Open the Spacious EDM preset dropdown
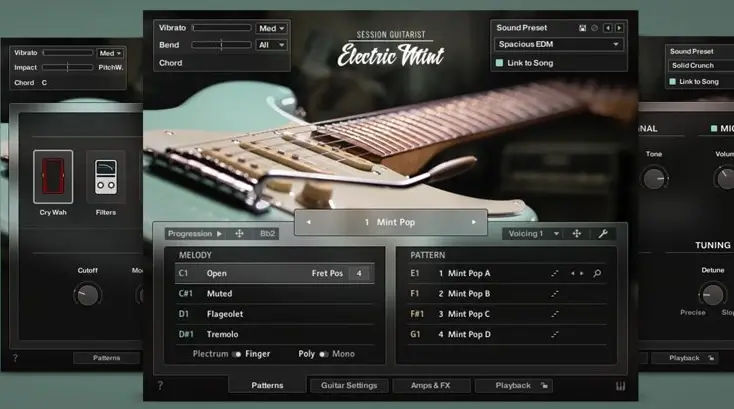 coord(558,44)
